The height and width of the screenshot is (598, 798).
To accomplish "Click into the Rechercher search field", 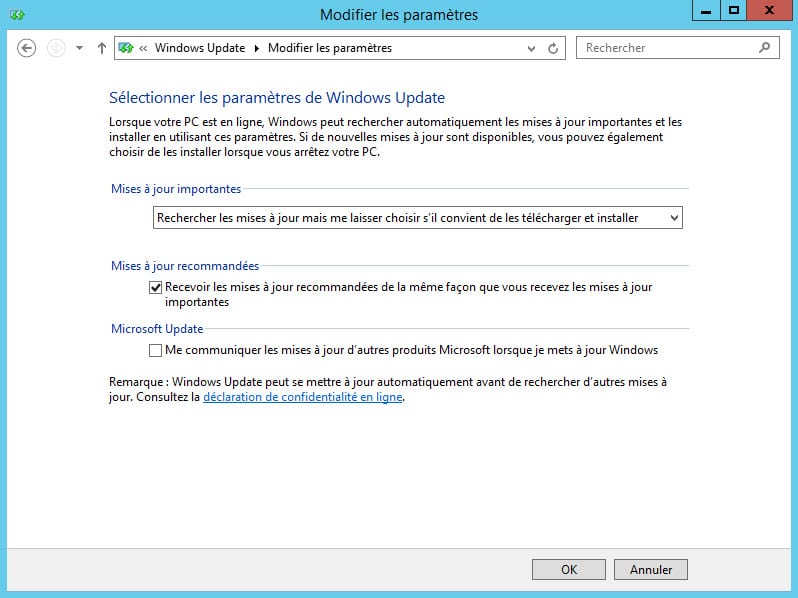I will click(x=665, y=48).
